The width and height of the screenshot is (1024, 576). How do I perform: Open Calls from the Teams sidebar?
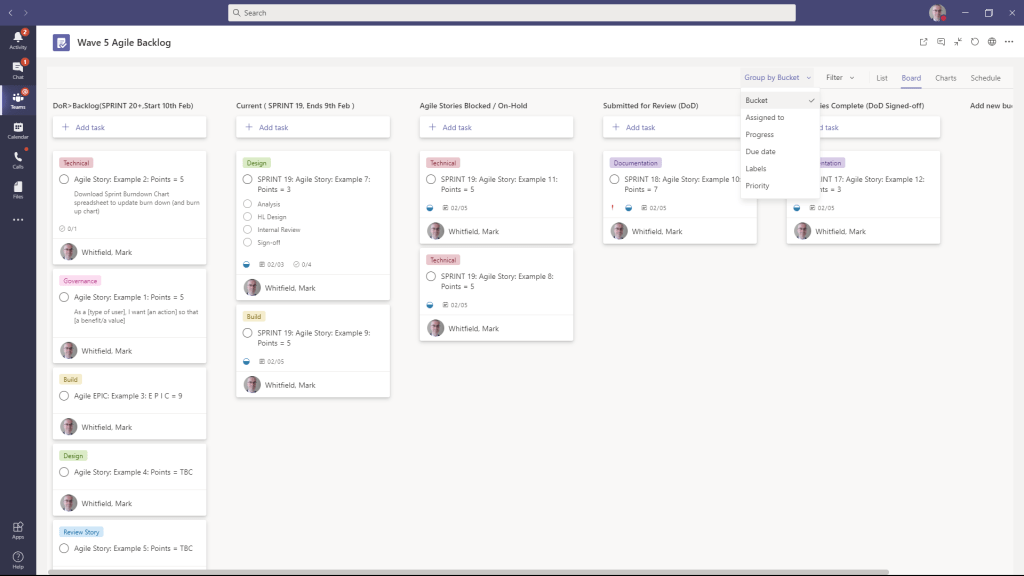[x=18, y=158]
